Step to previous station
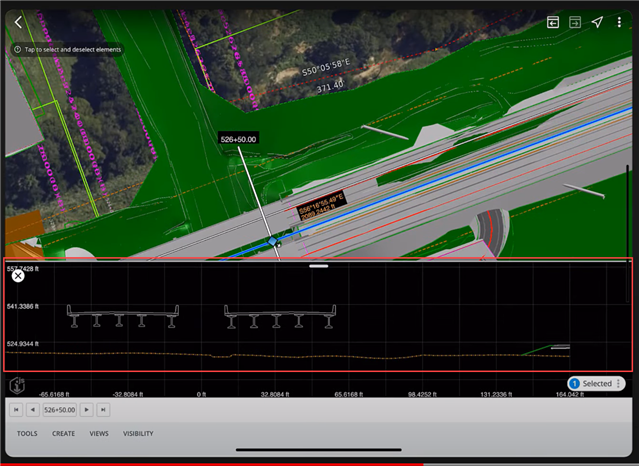This screenshot has width=639, height=466. pos(32,410)
